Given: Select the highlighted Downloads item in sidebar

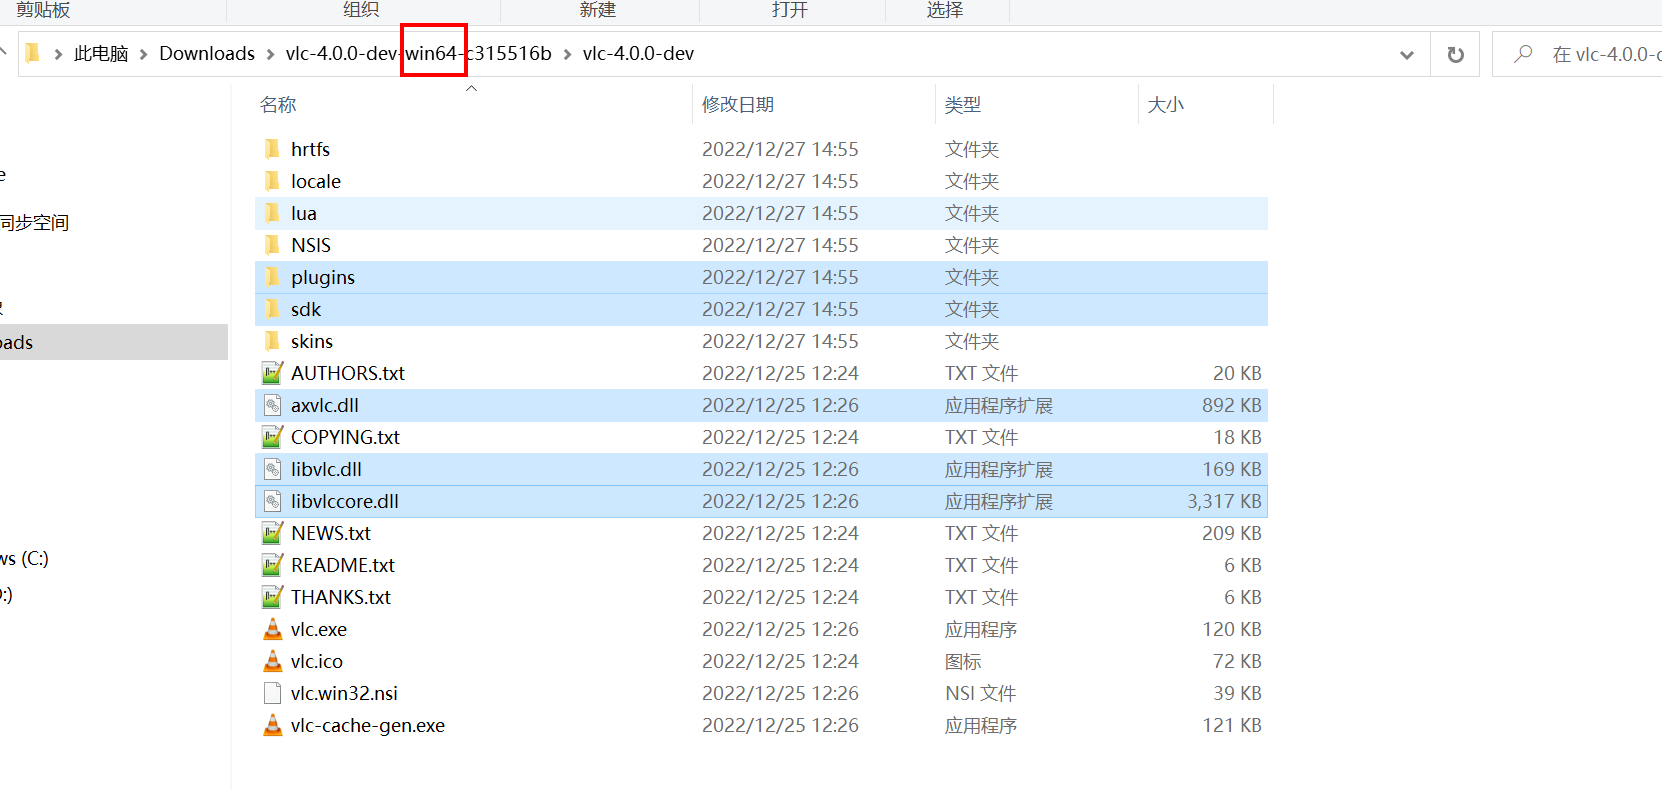Looking at the screenshot, I should [114, 342].
